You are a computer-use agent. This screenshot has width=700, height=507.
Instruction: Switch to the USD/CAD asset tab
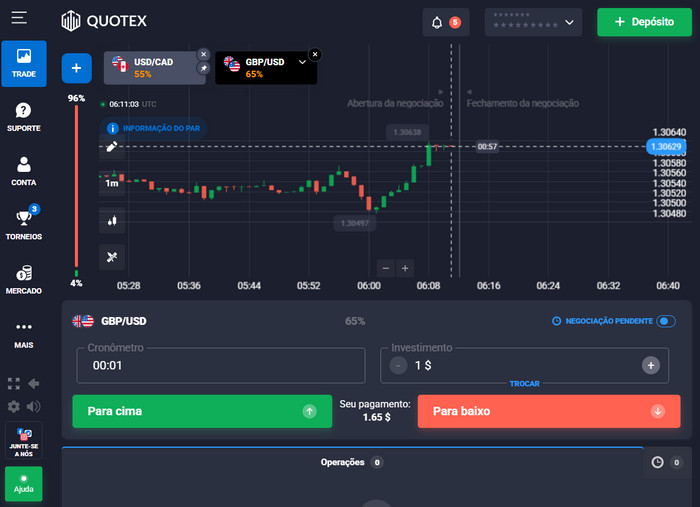(153, 68)
